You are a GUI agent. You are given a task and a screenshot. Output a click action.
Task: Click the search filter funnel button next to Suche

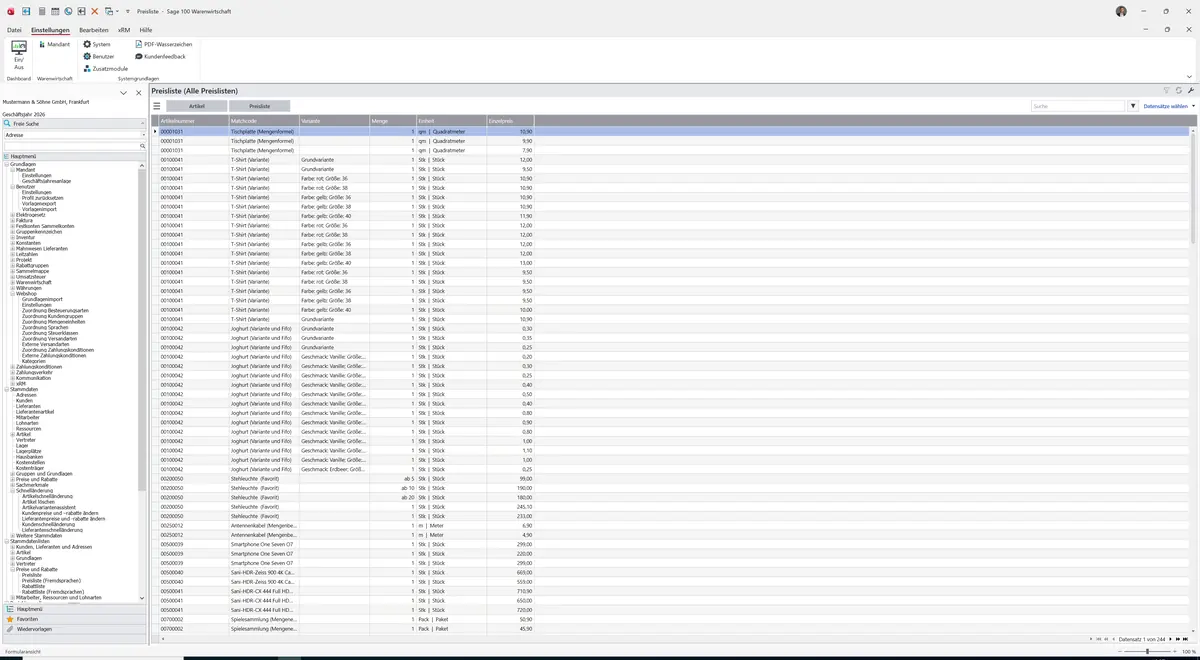1133,106
